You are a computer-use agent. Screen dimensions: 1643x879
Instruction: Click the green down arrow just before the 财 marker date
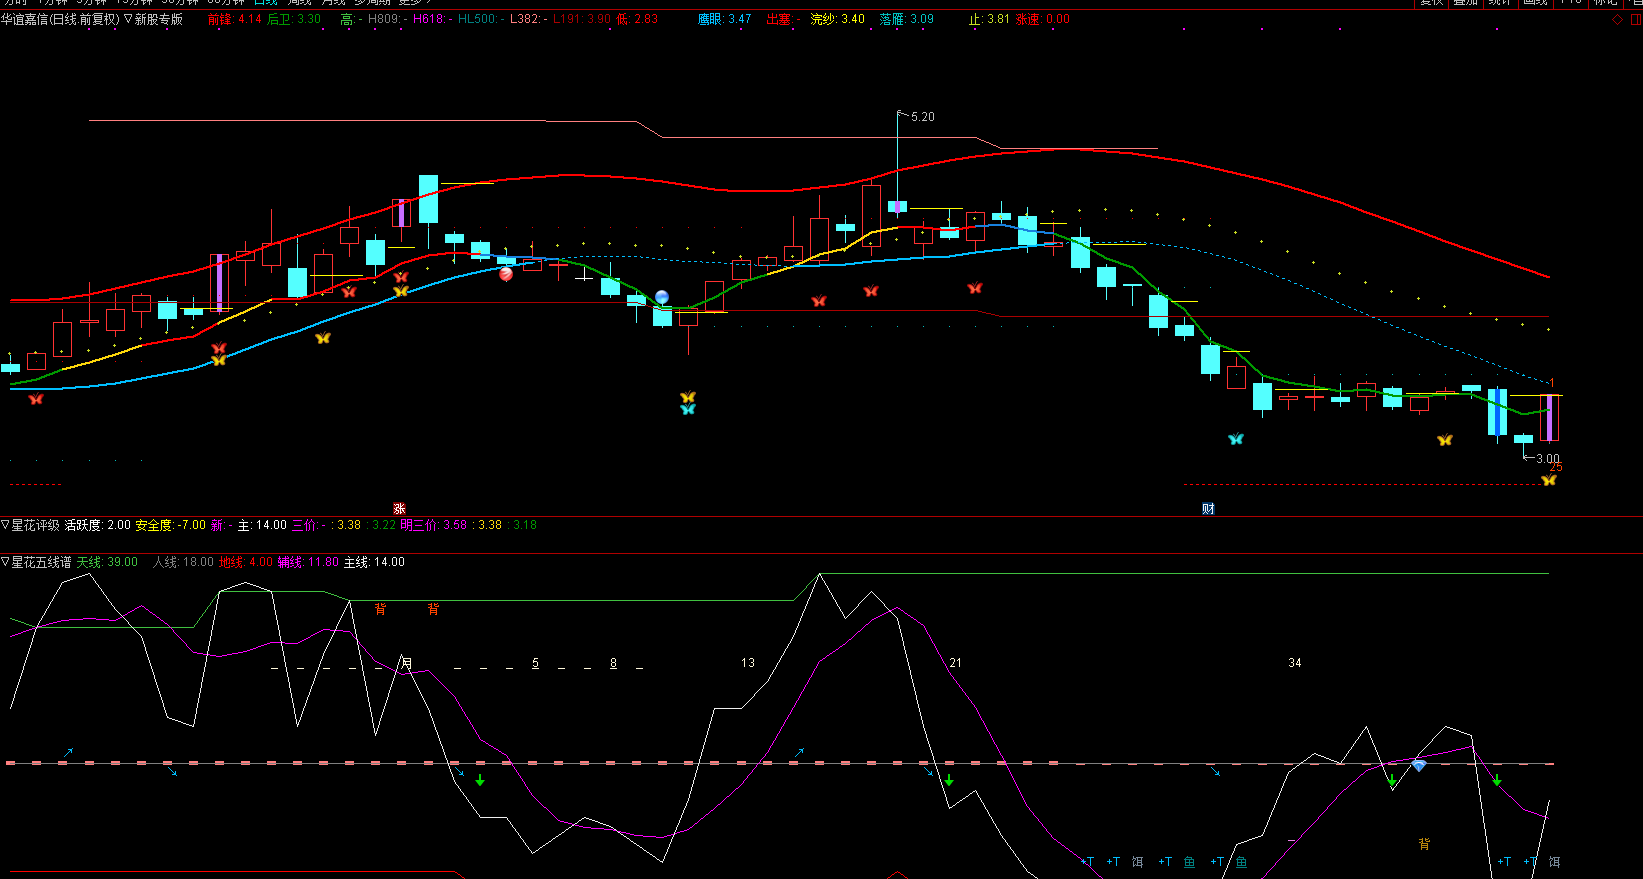[949, 779]
